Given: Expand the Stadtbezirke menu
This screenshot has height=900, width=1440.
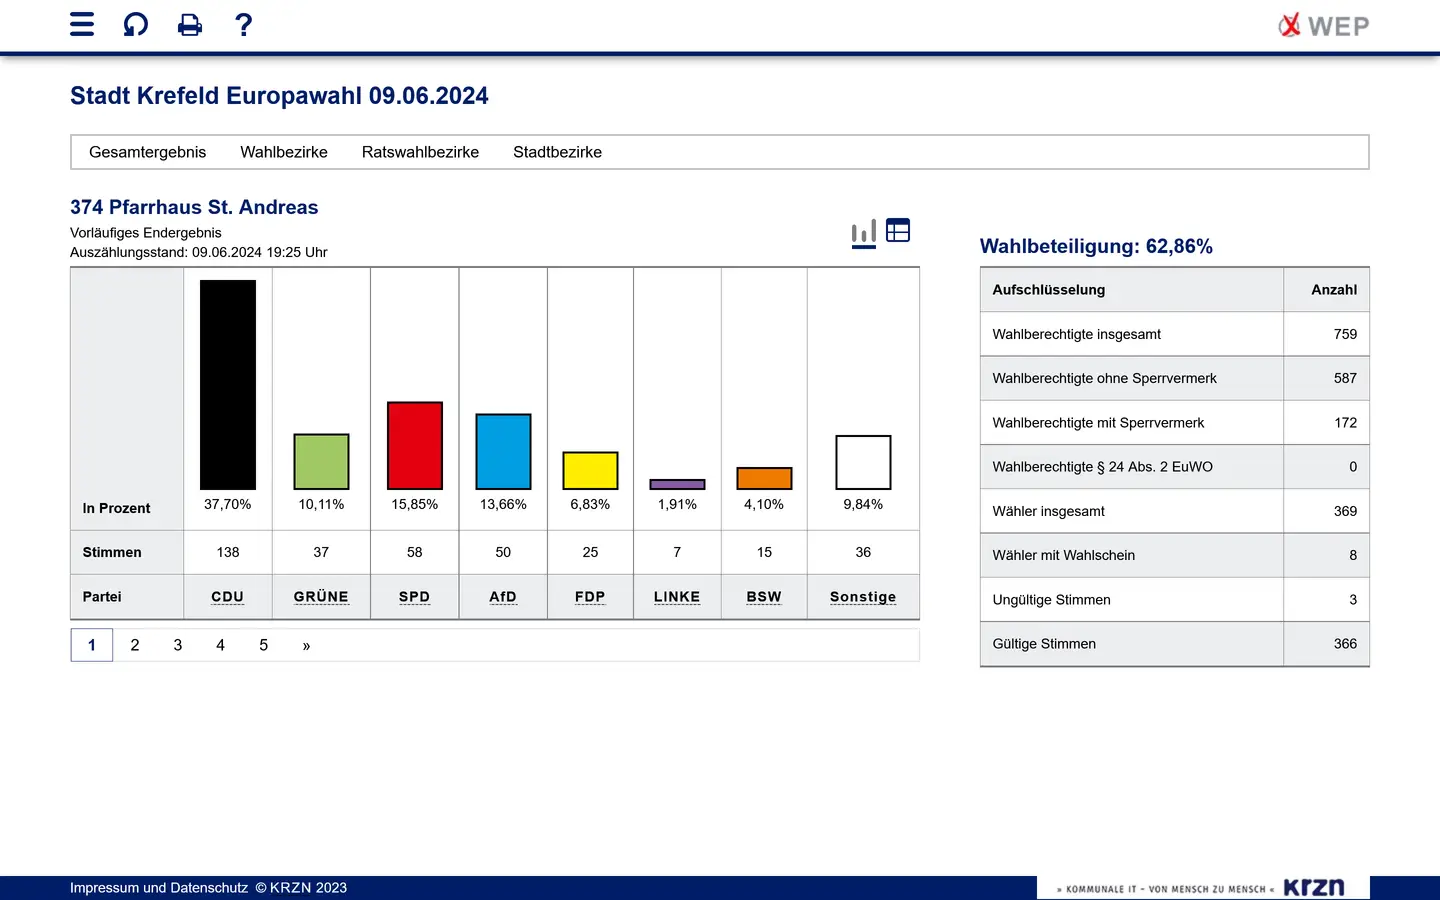Looking at the screenshot, I should tap(557, 152).
